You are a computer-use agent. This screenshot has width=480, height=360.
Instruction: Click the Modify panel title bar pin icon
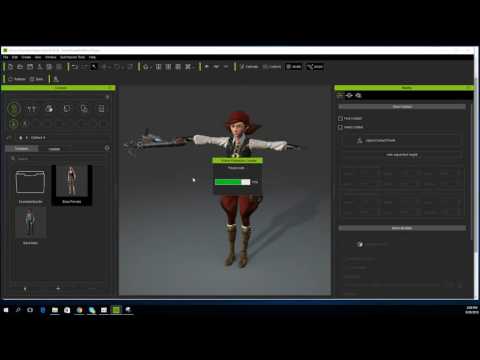(468, 88)
